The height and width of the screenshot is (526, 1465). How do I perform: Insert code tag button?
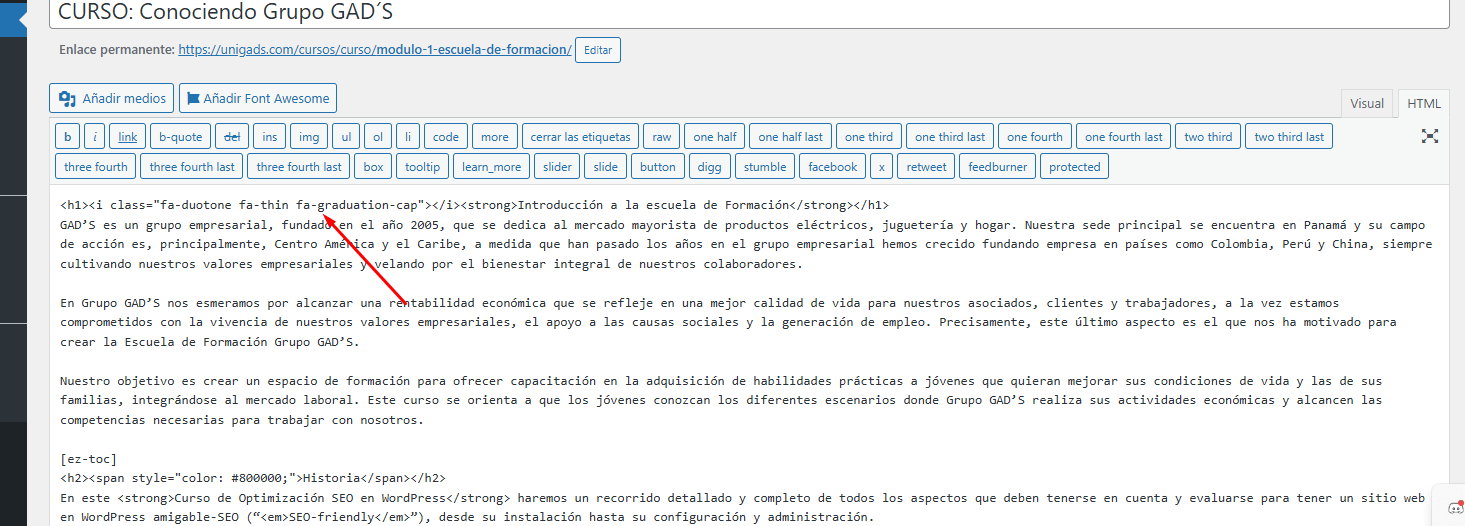tap(446, 137)
